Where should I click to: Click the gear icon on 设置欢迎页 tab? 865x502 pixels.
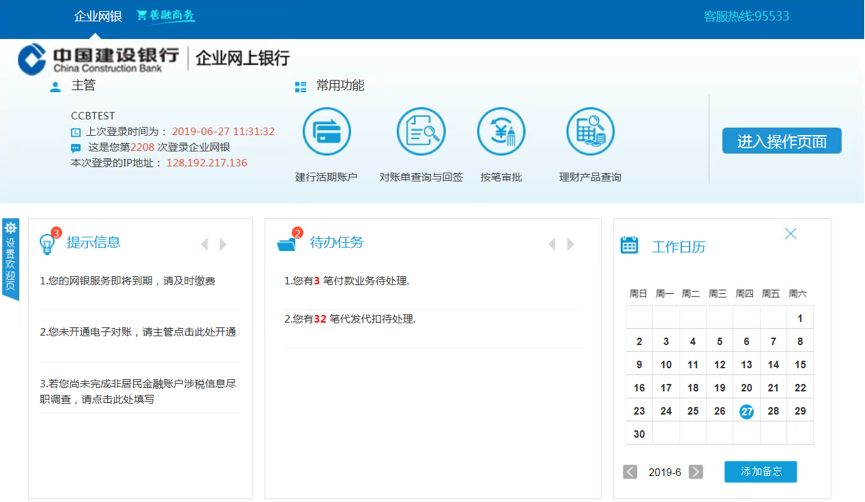click(x=10, y=228)
